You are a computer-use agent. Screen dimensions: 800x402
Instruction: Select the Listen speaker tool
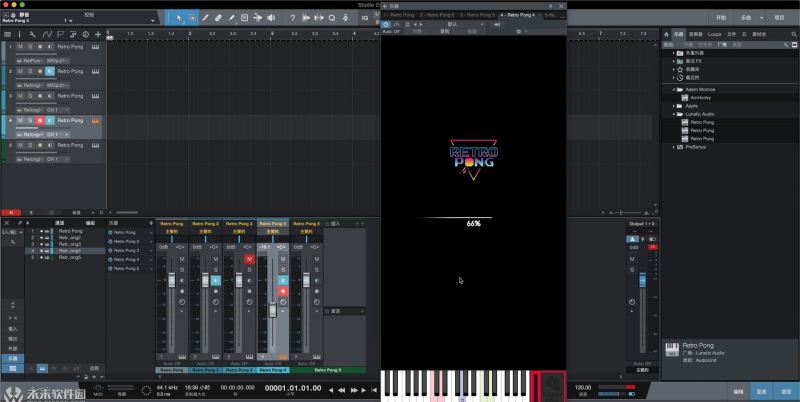[x=271, y=18]
